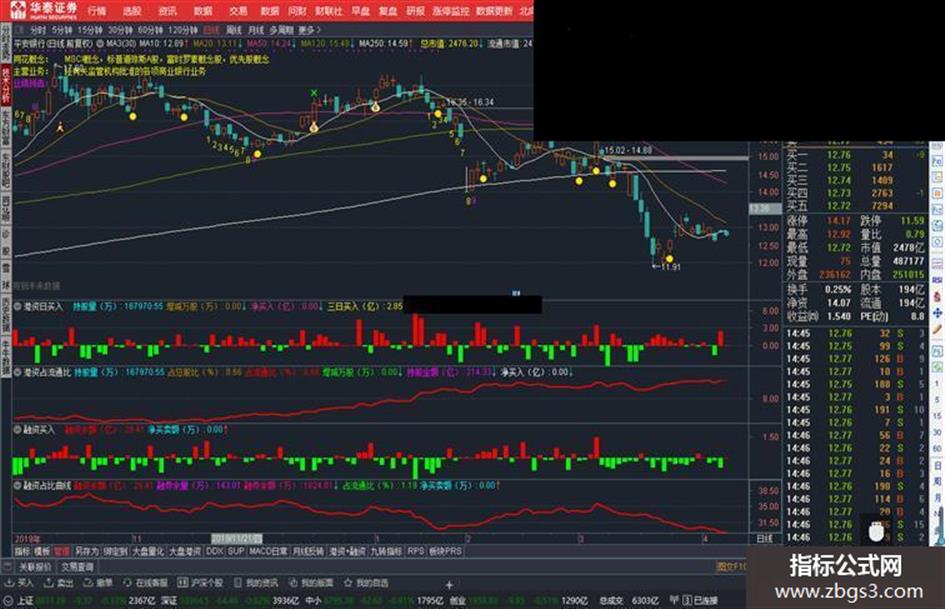Click the MA settings gear icon

coord(100,43)
